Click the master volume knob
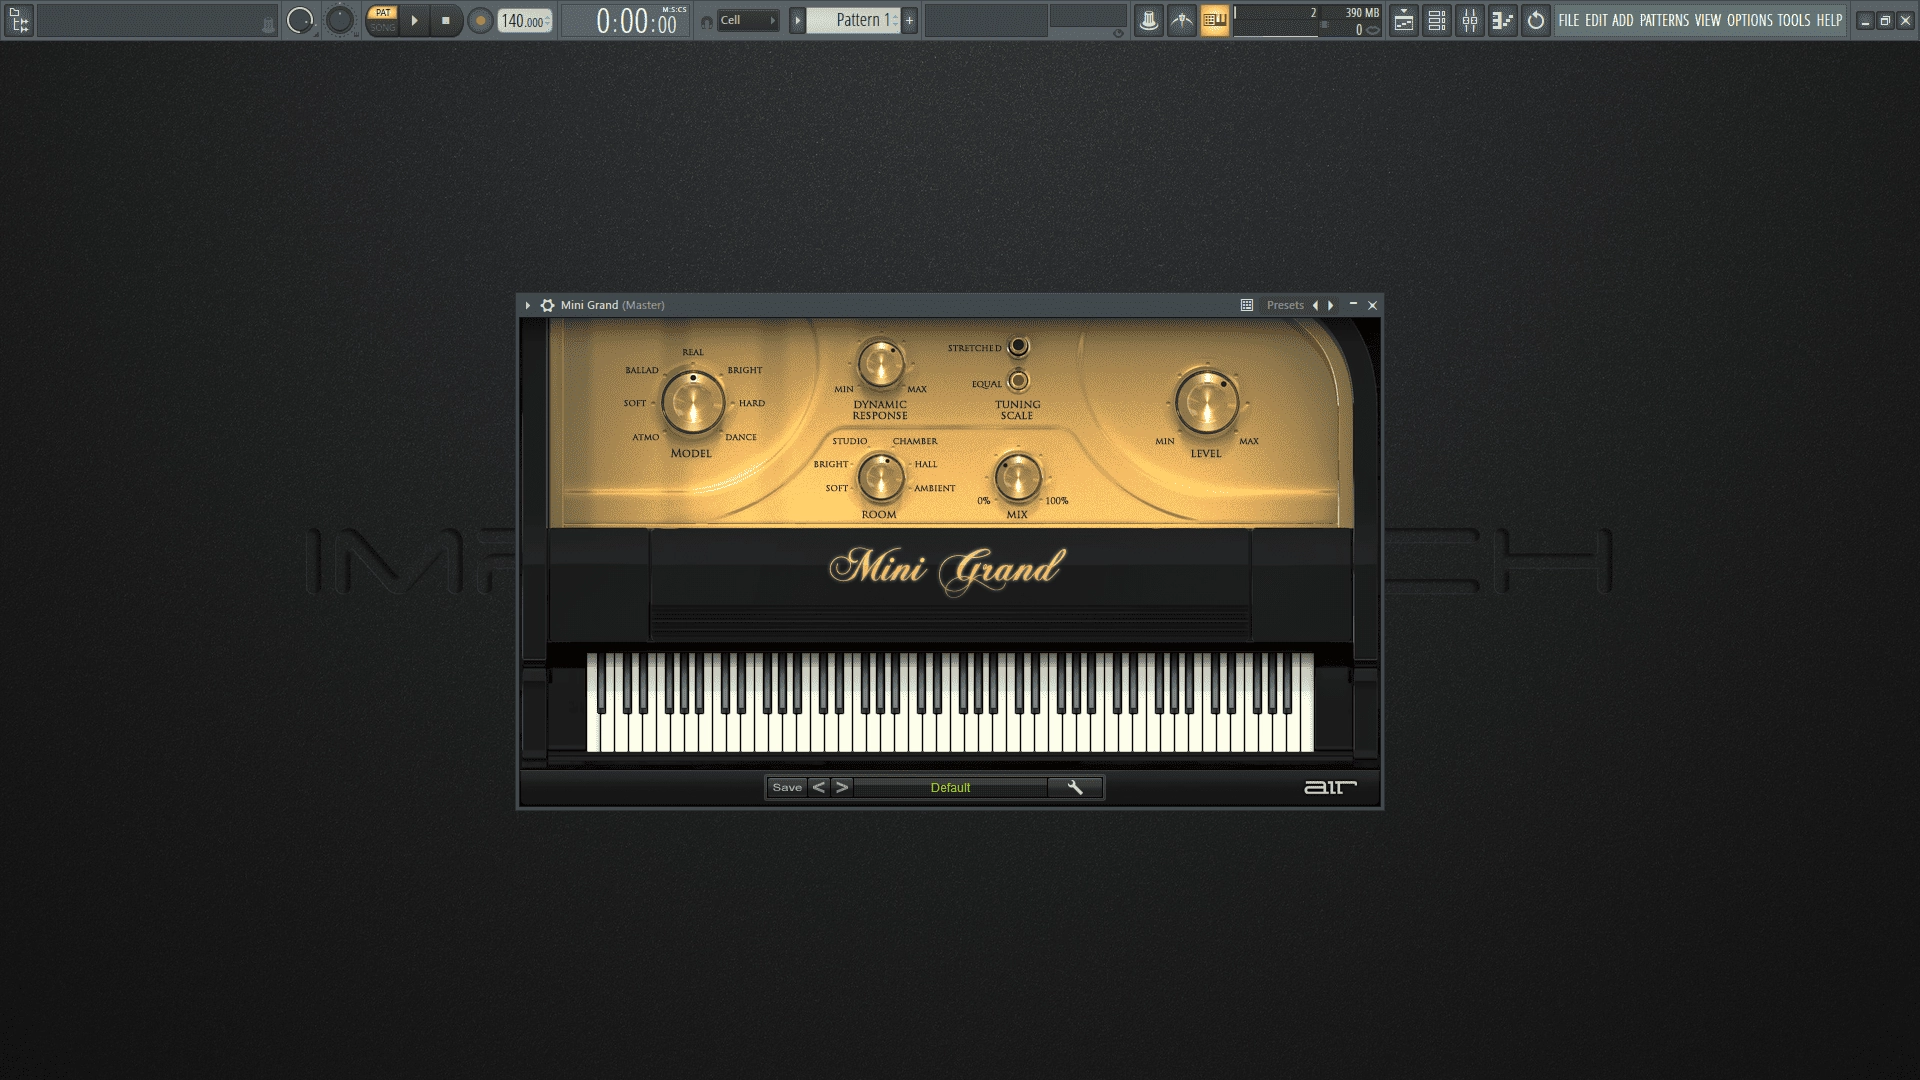1920x1080 pixels. point(299,20)
